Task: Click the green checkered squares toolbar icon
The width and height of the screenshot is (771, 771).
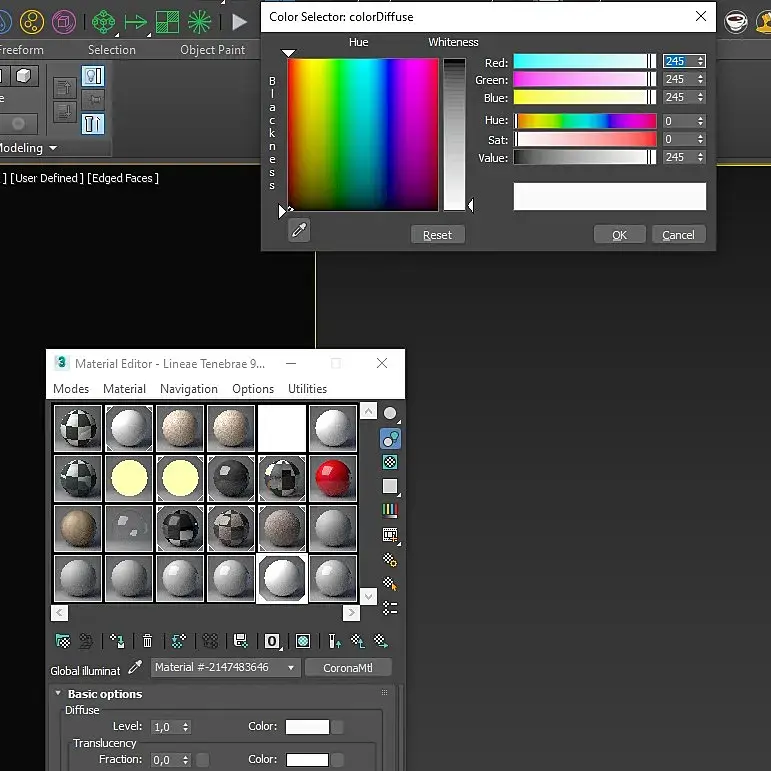Action: coord(168,22)
